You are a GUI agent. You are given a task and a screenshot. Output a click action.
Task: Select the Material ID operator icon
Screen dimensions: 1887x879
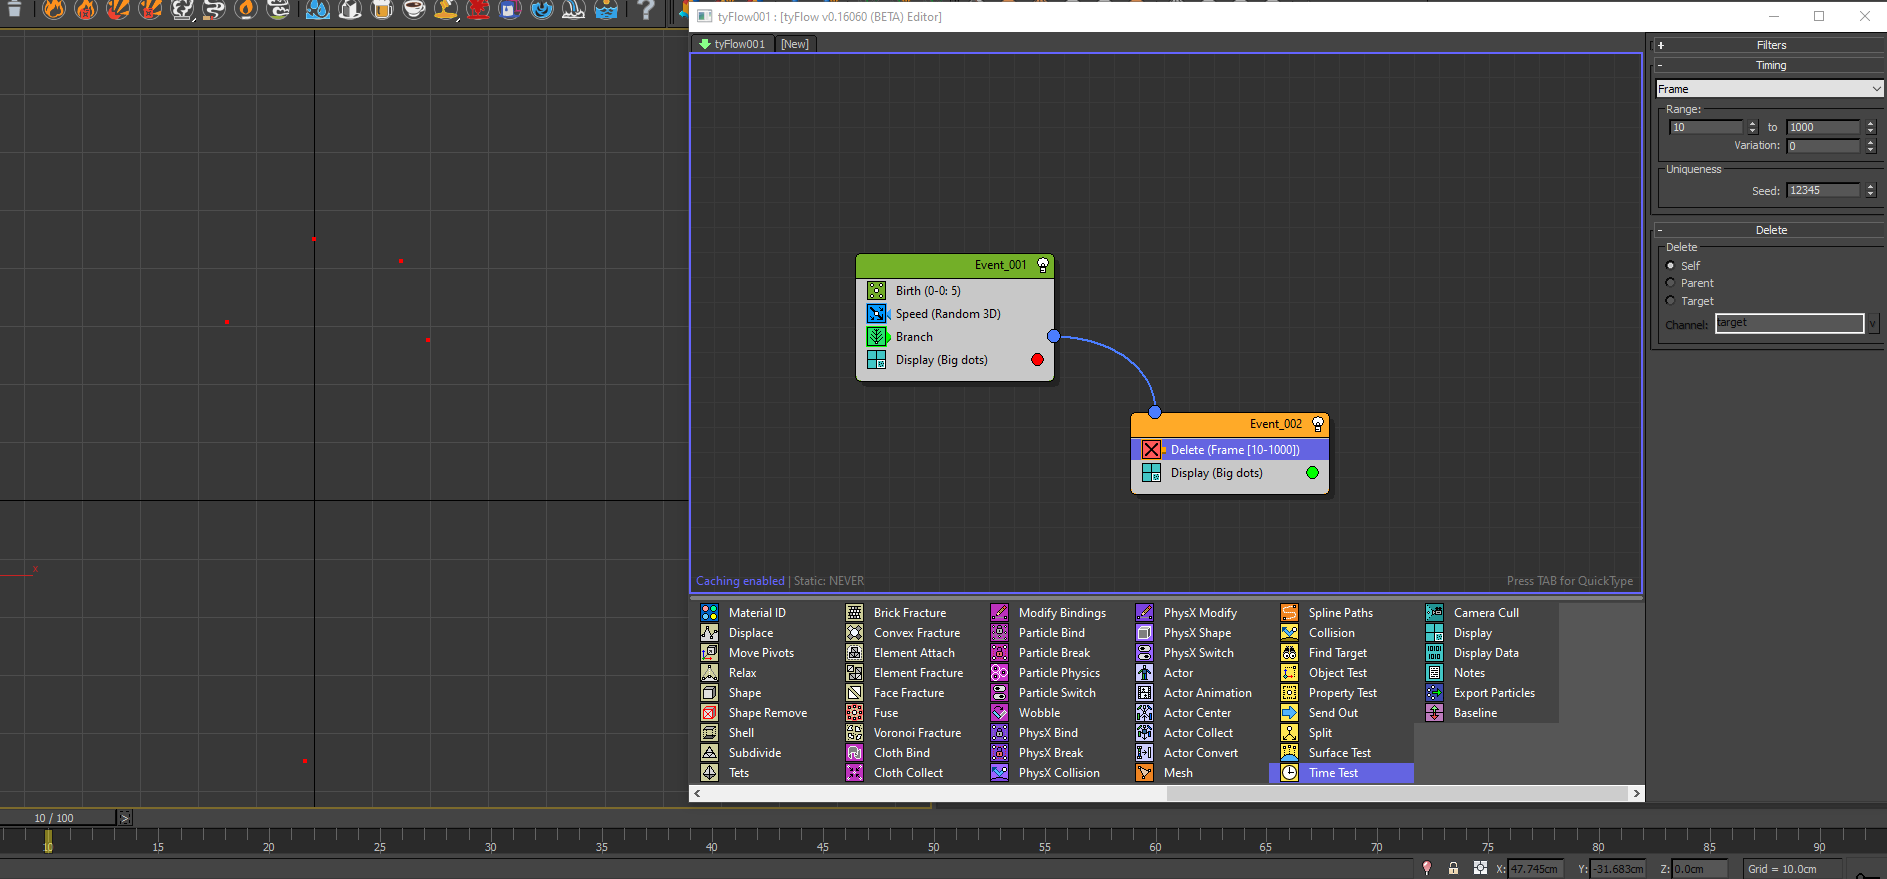(710, 613)
